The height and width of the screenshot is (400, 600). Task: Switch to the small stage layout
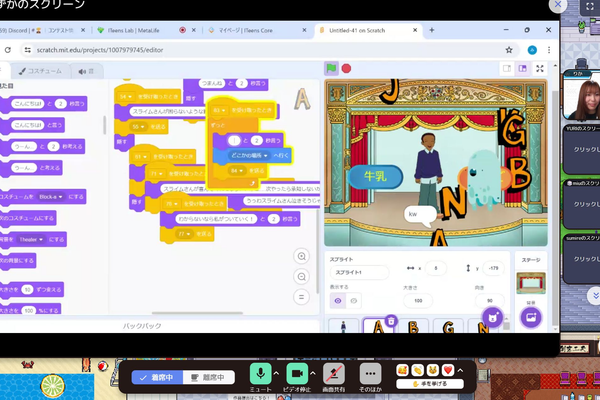[507, 69]
